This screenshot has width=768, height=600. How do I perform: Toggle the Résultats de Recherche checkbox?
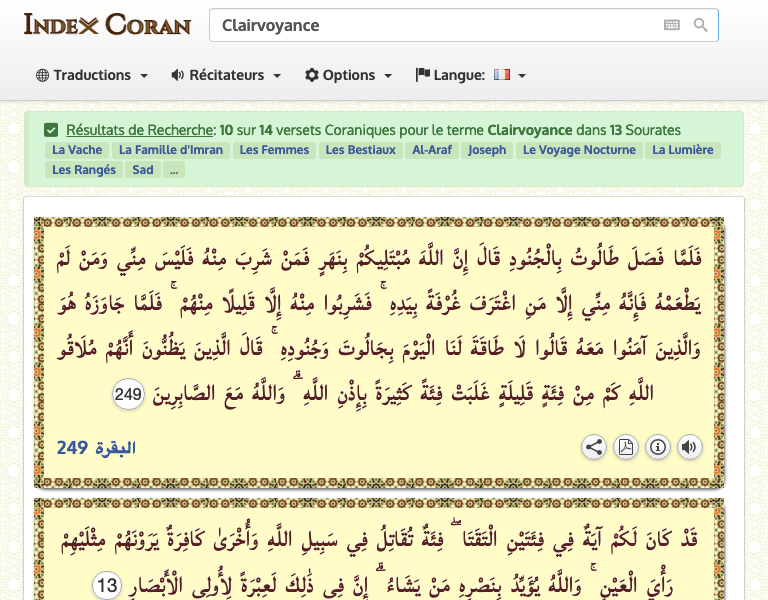point(51,130)
